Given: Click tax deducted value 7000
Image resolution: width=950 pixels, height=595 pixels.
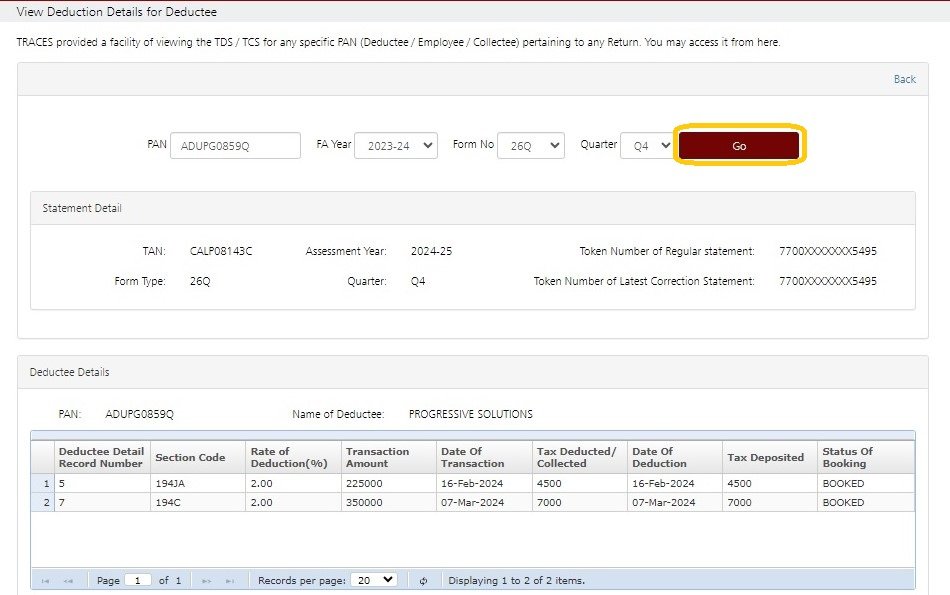Looking at the screenshot, I should (579, 502).
